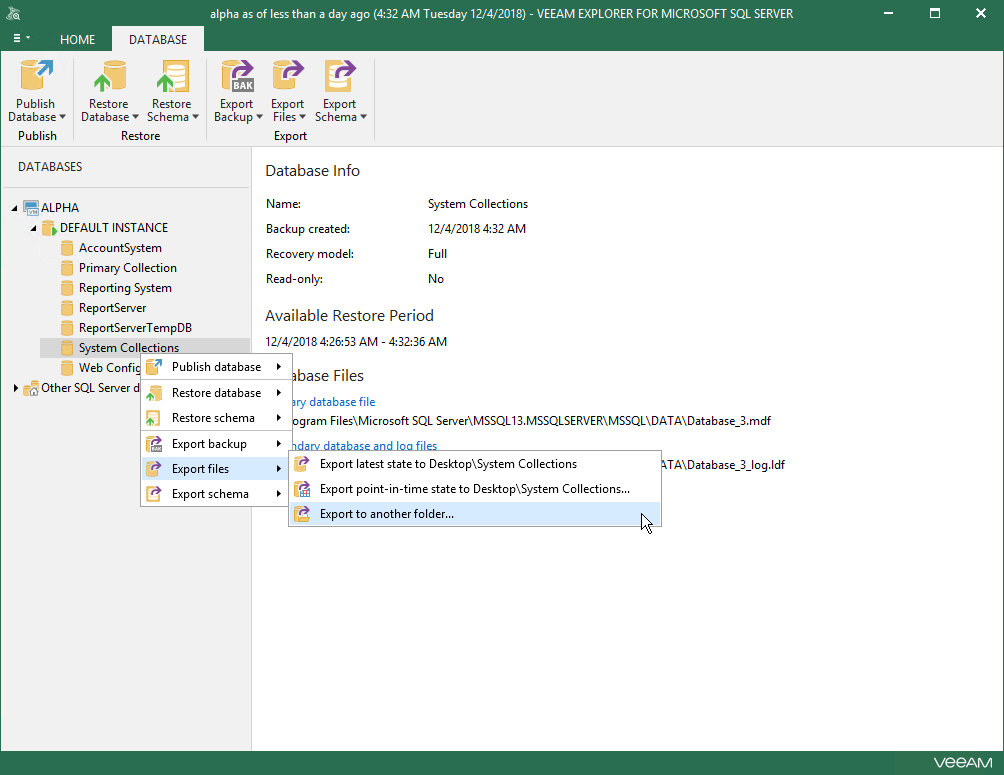Select Export files context menu entry

[216, 469]
